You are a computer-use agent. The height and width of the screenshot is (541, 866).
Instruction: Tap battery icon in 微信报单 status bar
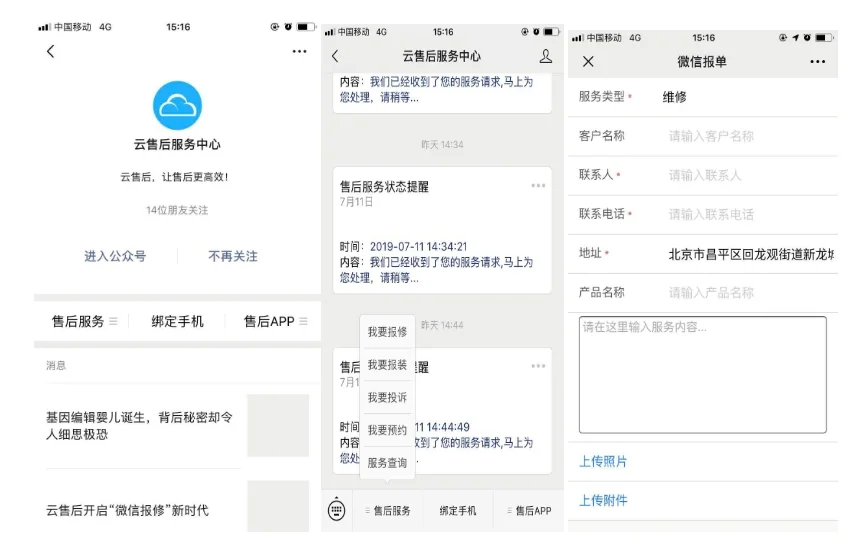tap(824, 38)
